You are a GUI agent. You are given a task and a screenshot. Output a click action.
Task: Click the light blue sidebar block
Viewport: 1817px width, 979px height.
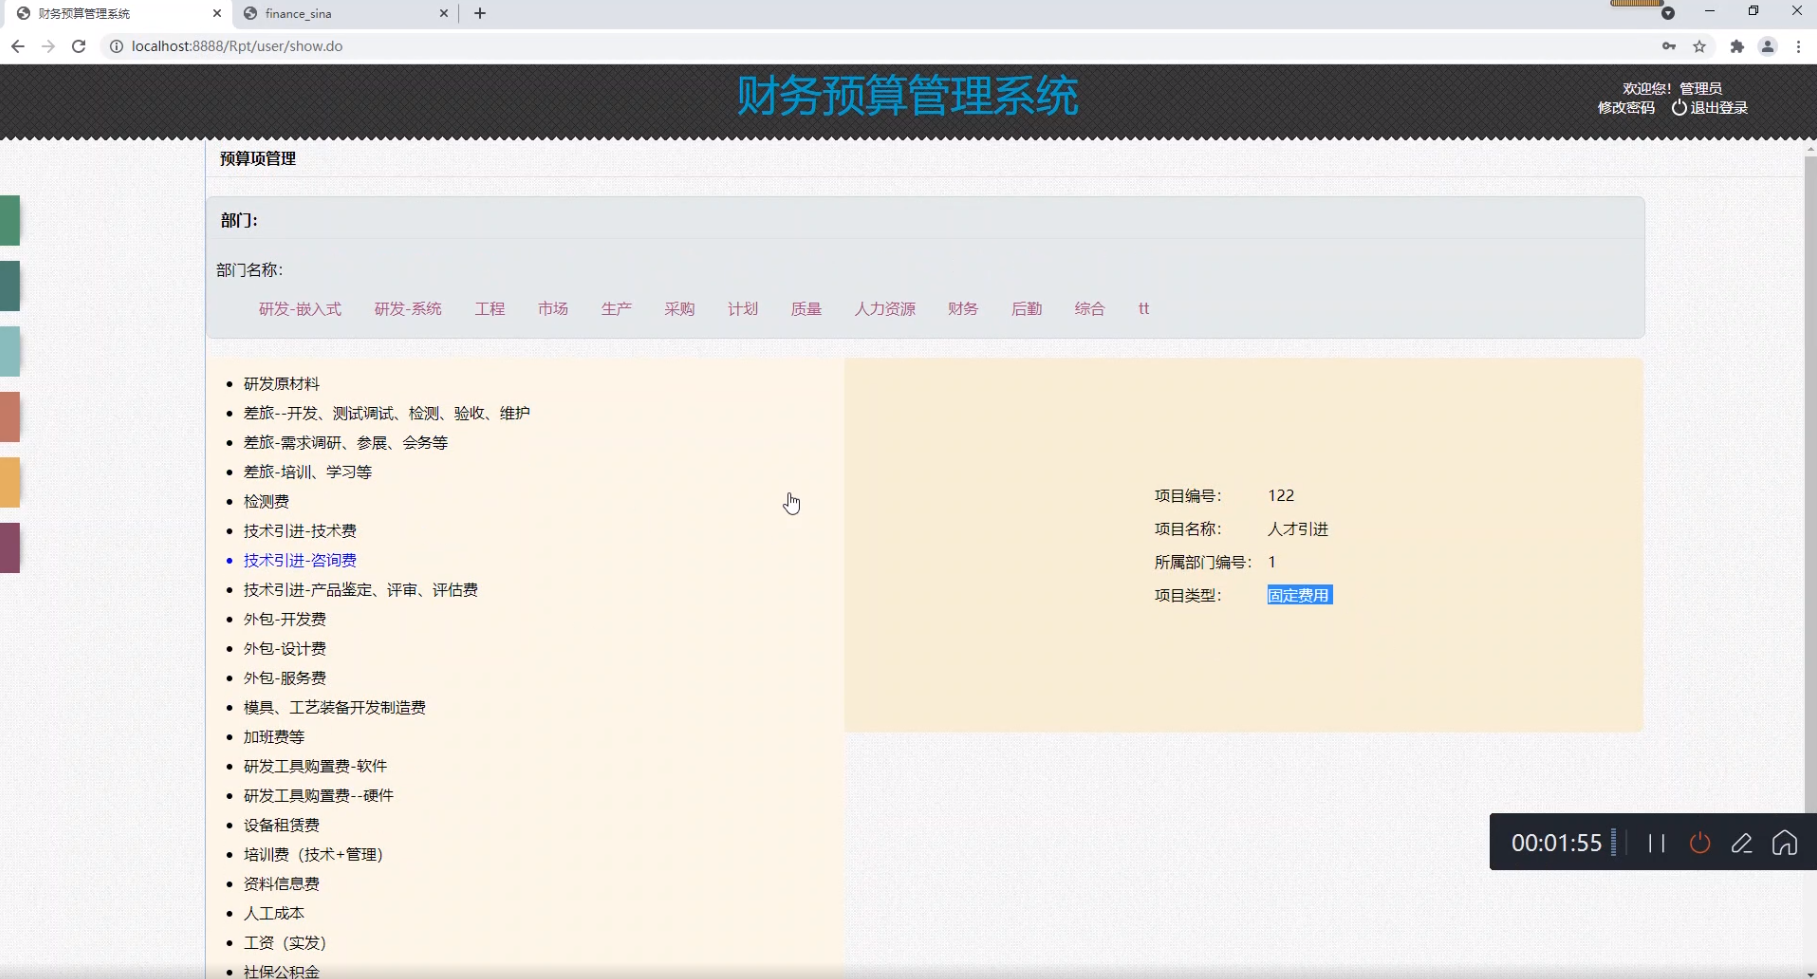point(10,351)
